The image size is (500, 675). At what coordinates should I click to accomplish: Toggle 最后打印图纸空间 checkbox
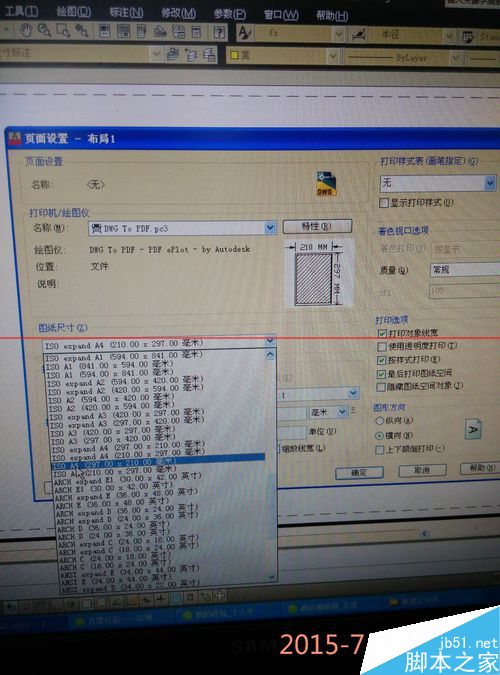pyautogui.click(x=381, y=374)
